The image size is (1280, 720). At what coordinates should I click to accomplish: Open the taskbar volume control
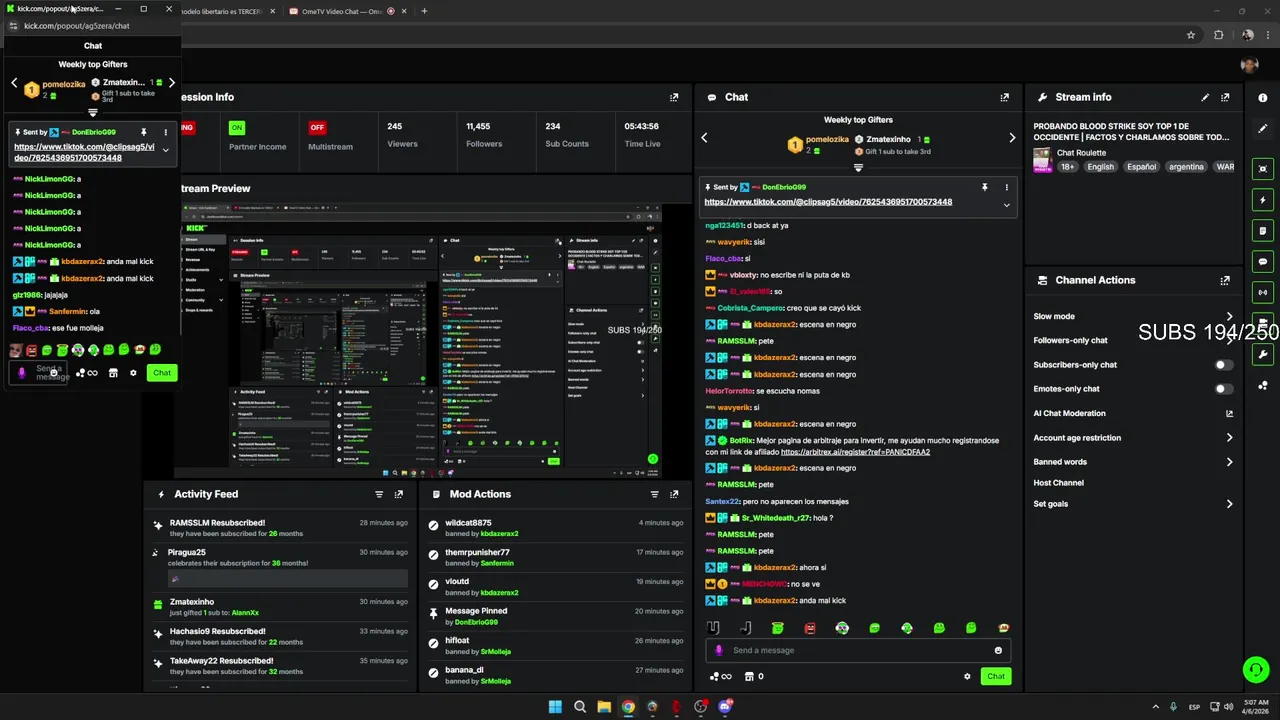point(1229,707)
